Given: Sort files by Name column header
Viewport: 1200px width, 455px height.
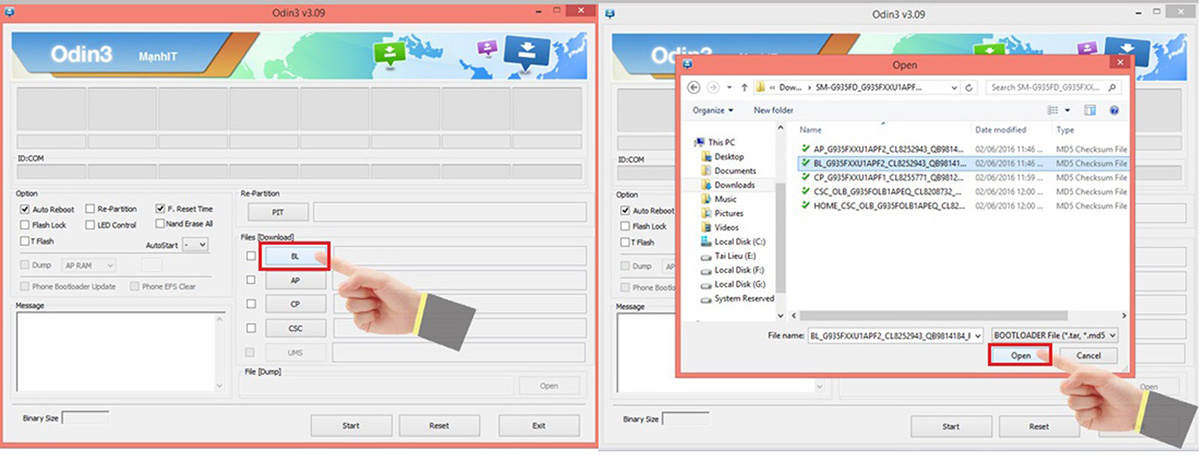Looking at the screenshot, I should (x=811, y=130).
